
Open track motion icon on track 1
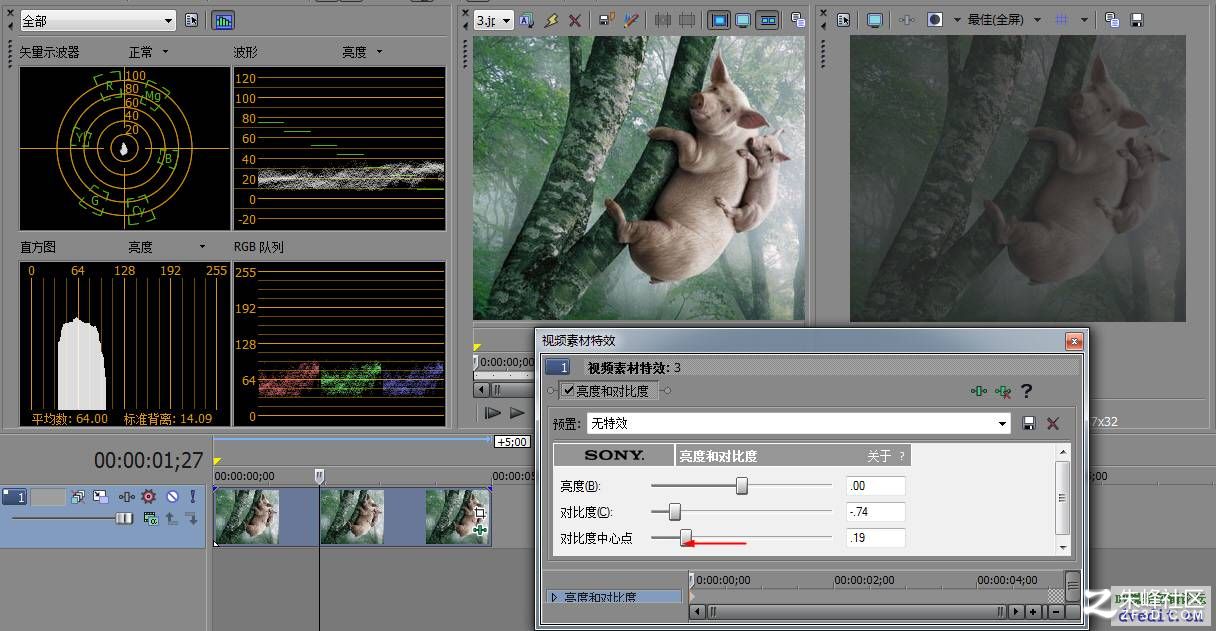[x=102, y=496]
